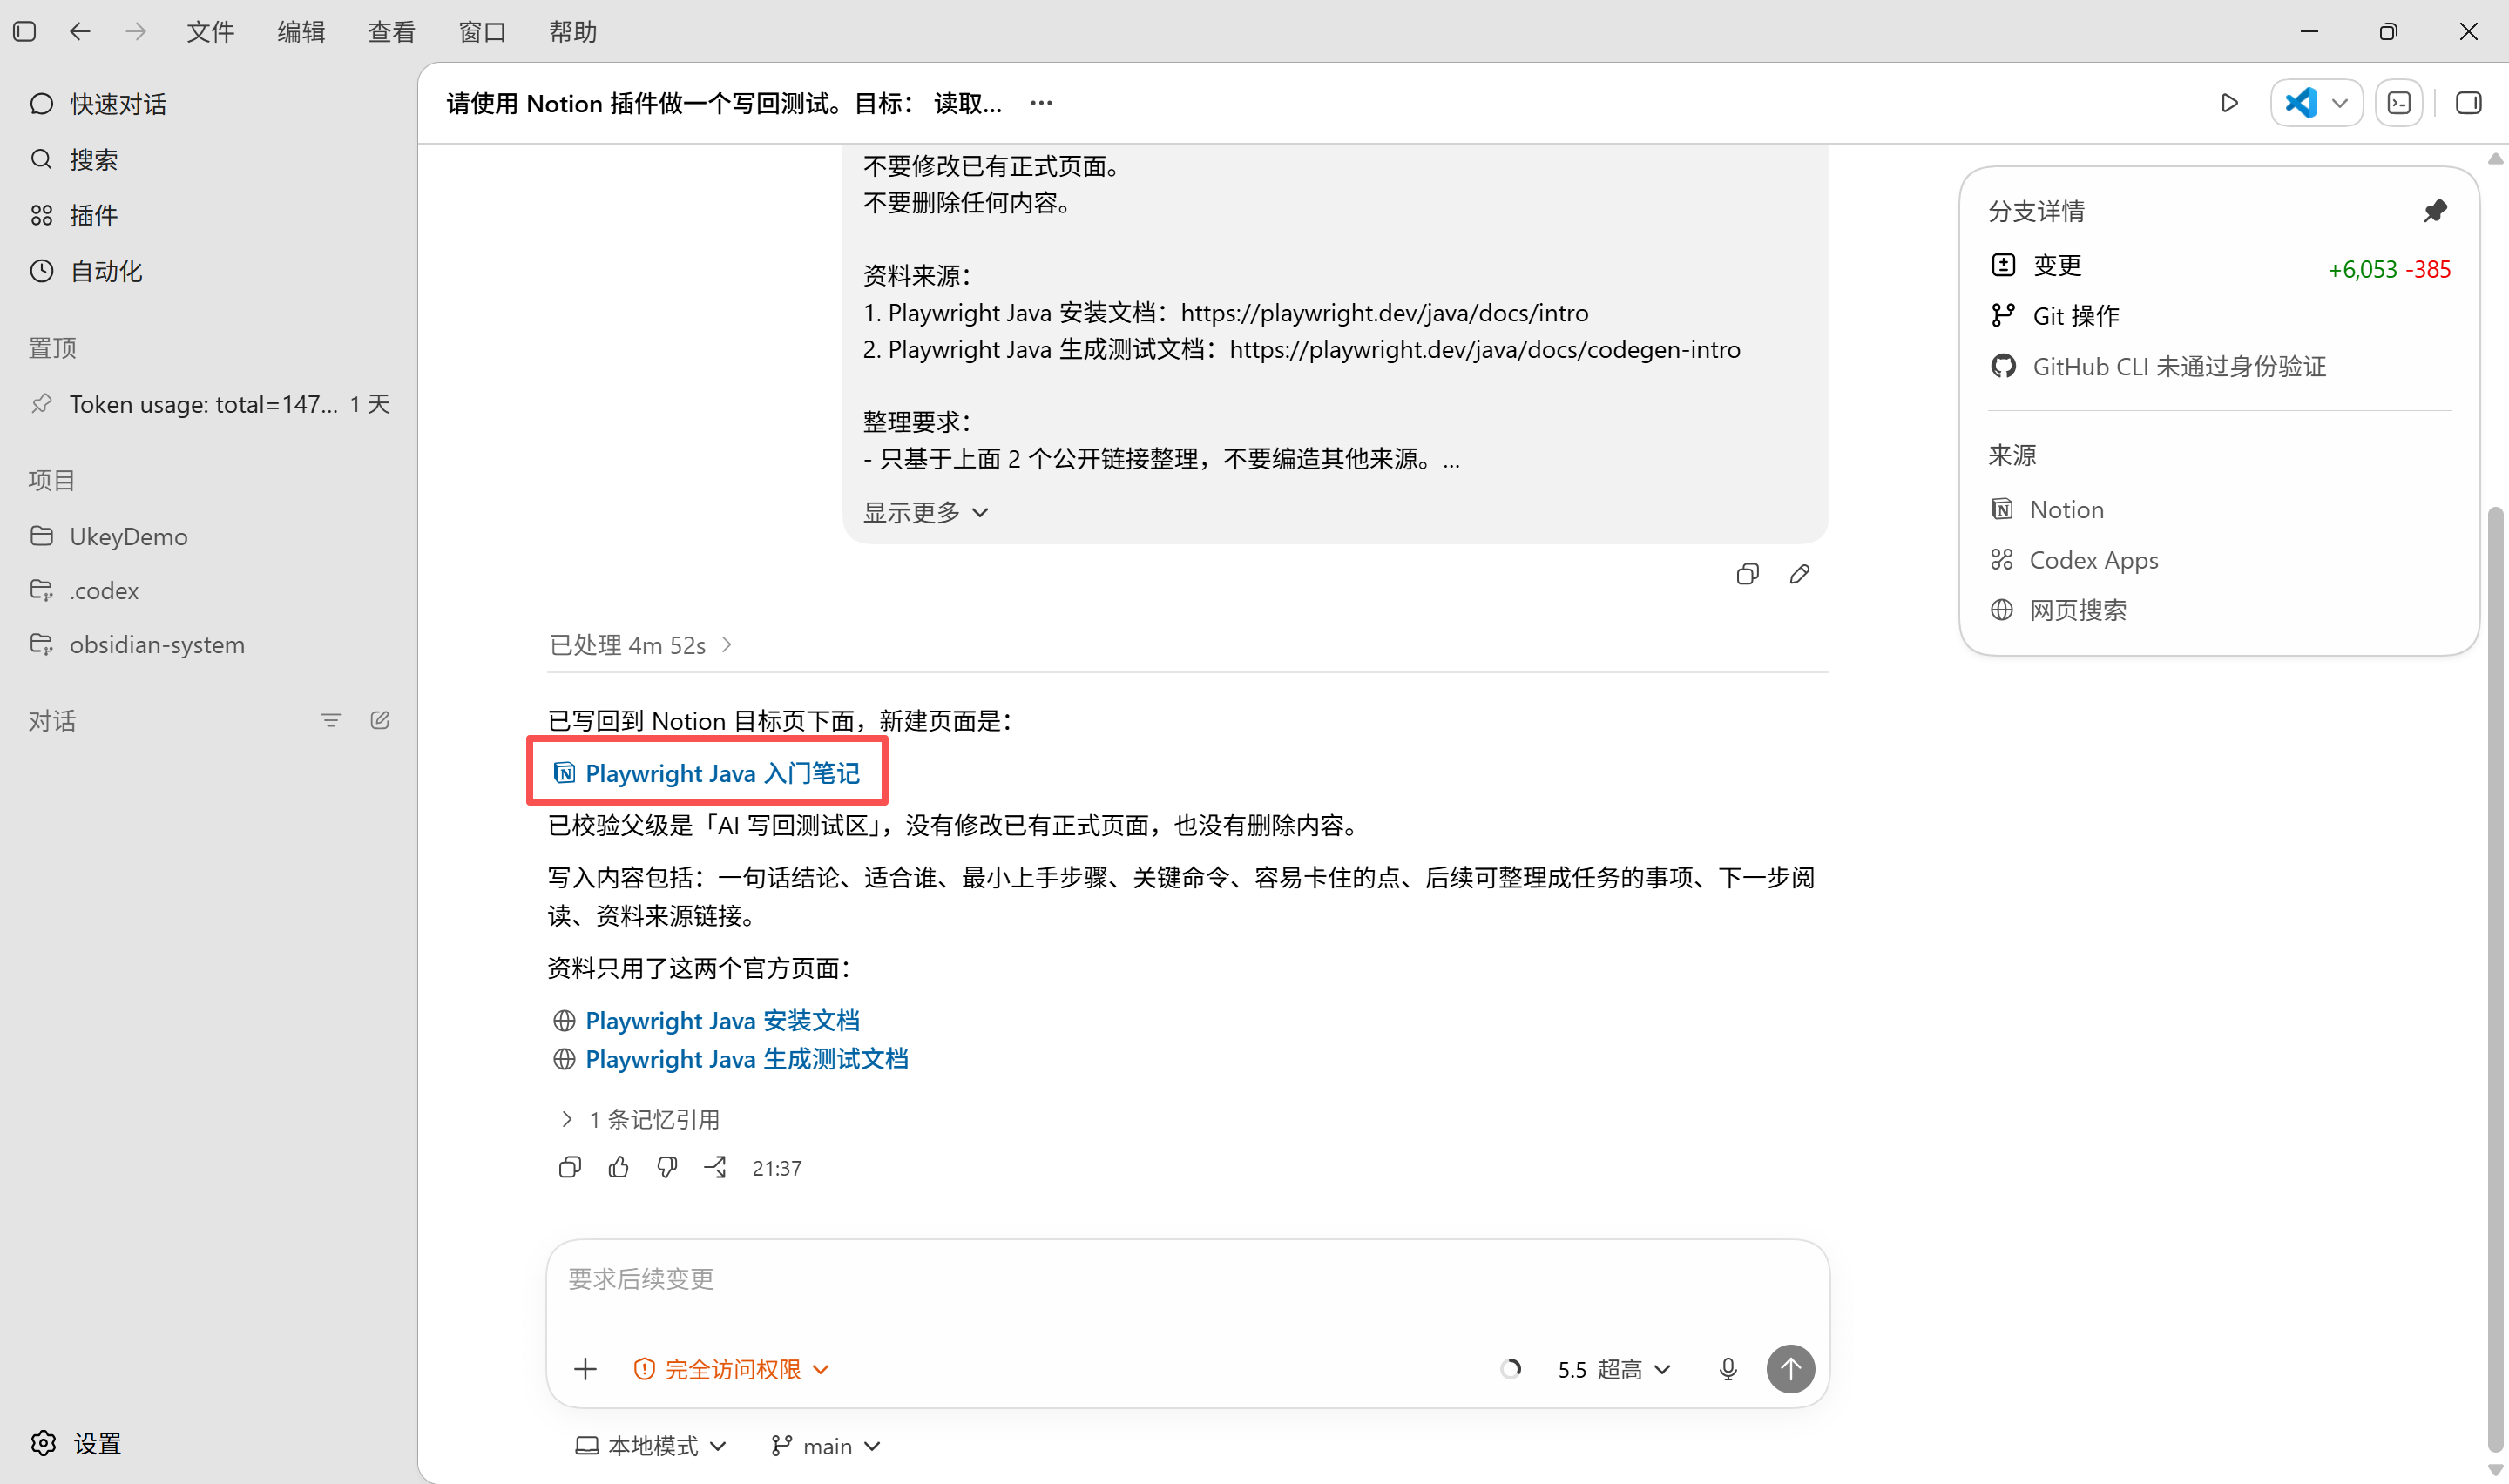Create a new conversation with edit icon
Viewport: 2509px width, 1484px height.
tap(380, 721)
